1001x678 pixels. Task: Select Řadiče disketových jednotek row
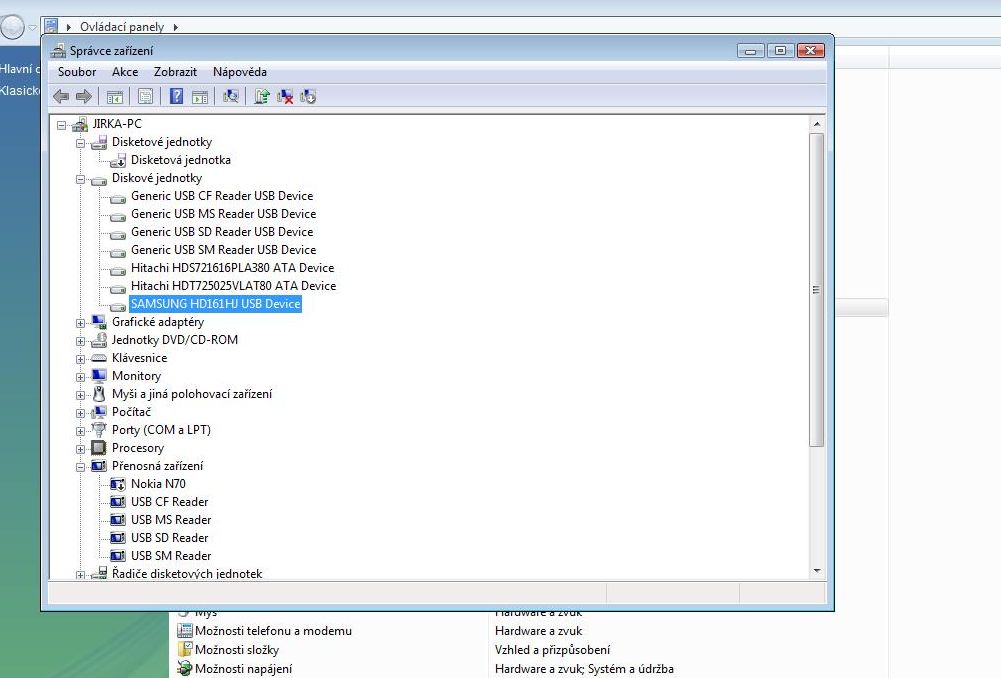click(x=187, y=573)
